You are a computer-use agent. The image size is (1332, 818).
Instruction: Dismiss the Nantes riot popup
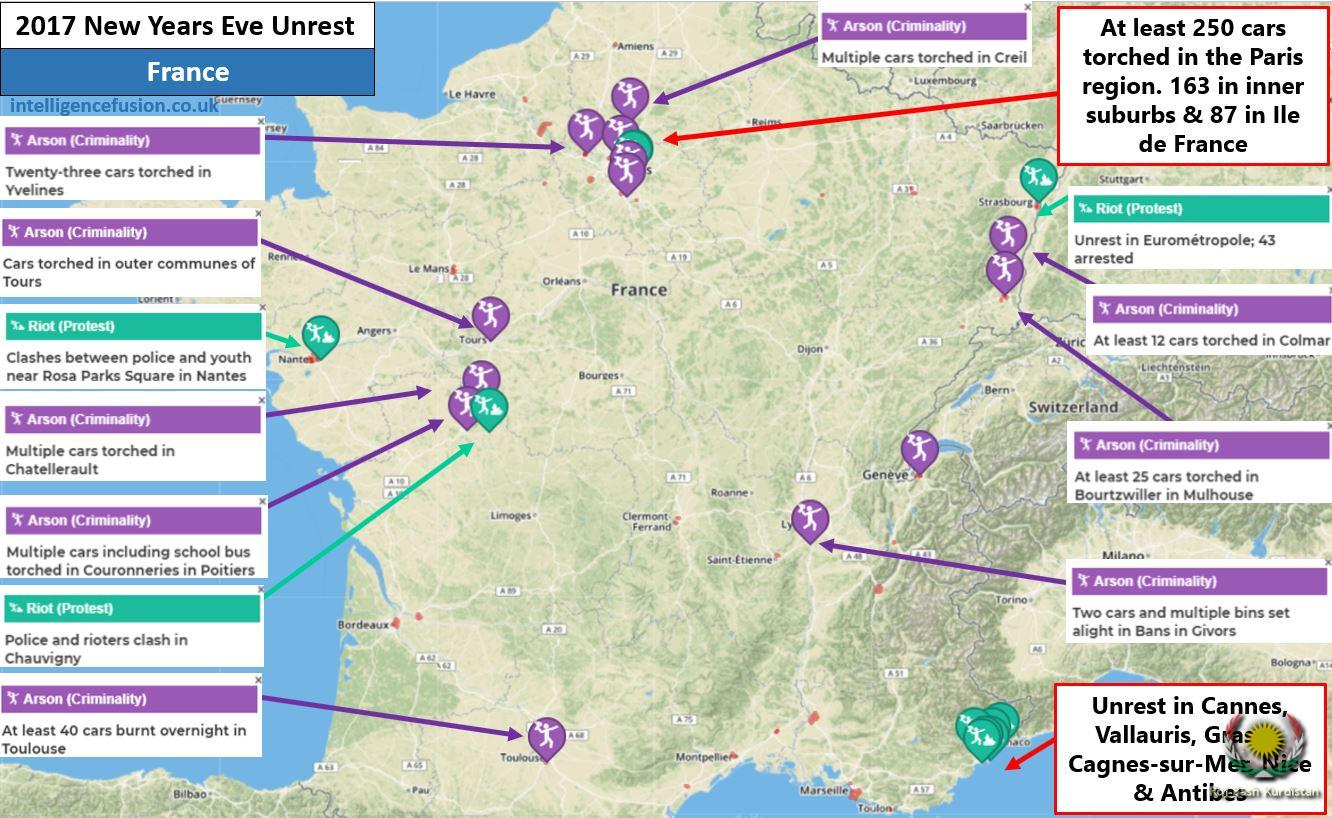(263, 308)
